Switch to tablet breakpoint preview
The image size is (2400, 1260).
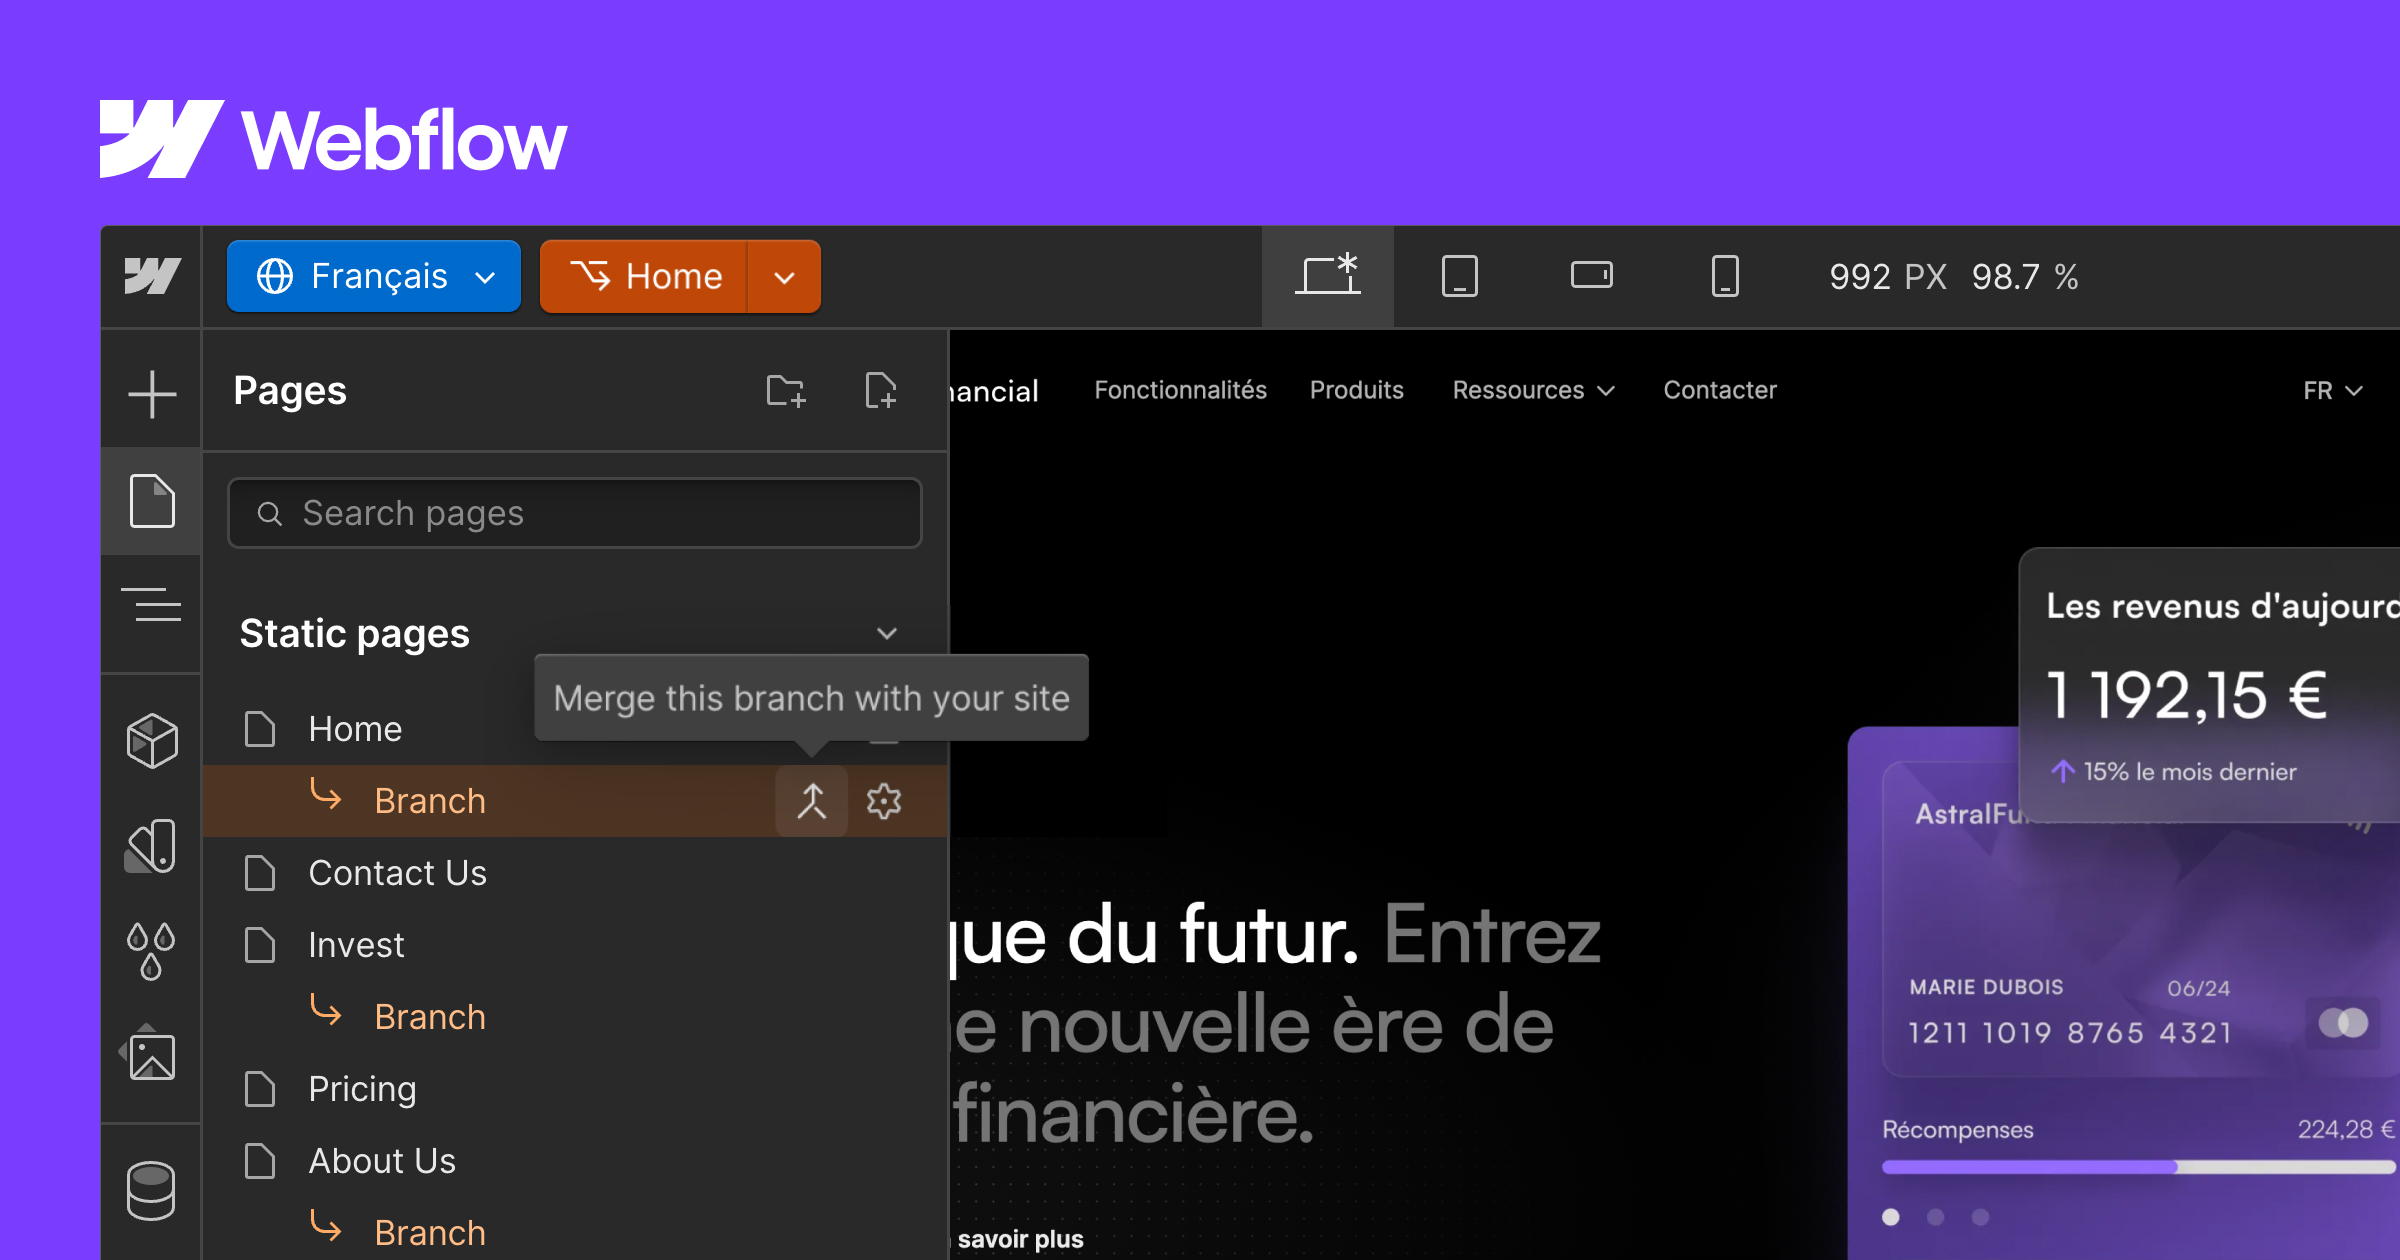1460,276
